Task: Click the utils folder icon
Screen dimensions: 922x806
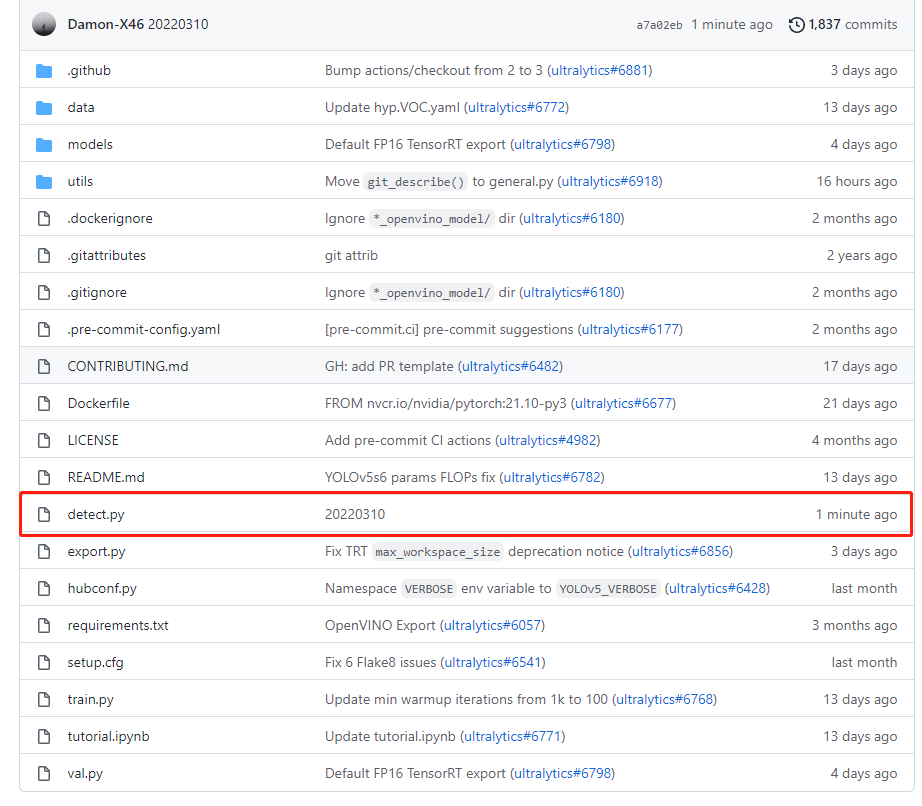Action: (x=44, y=182)
